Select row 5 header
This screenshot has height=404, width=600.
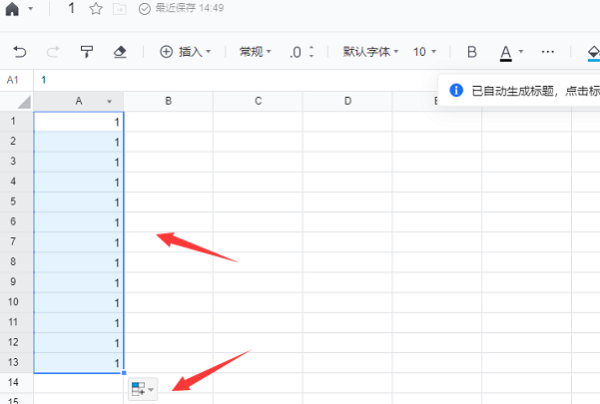pos(16,202)
